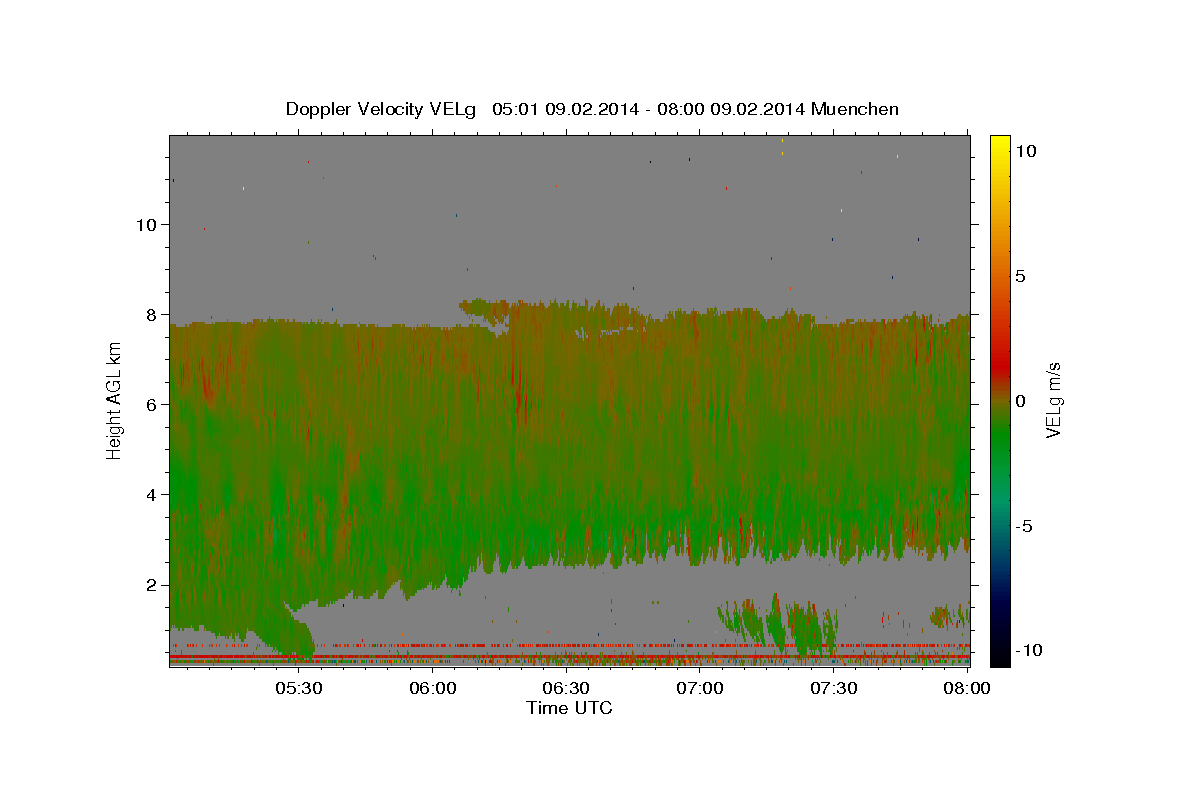1200x800 pixels.
Task: Click the colorbar value '10' at top
Action: [x=1026, y=150]
